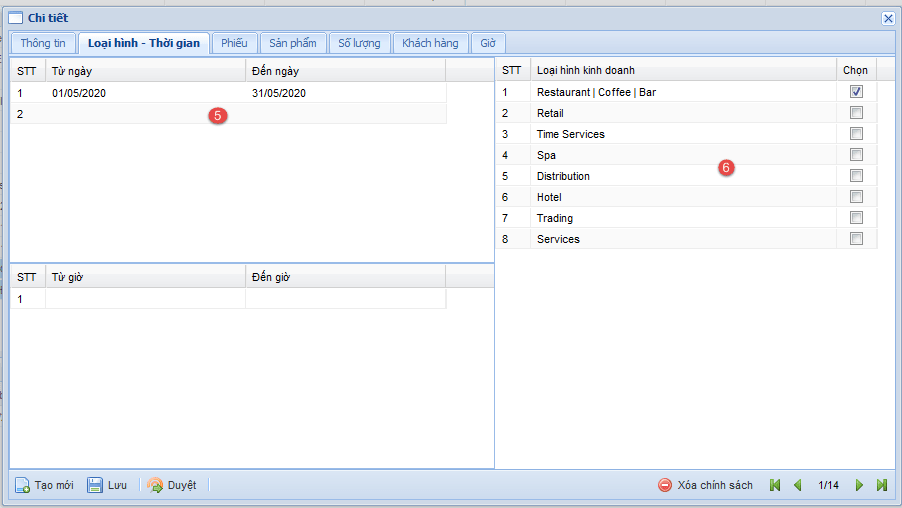Screen dimensions: 902x508
Task: Click the red Xóa chính sách delete icon
Action: click(x=664, y=485)
